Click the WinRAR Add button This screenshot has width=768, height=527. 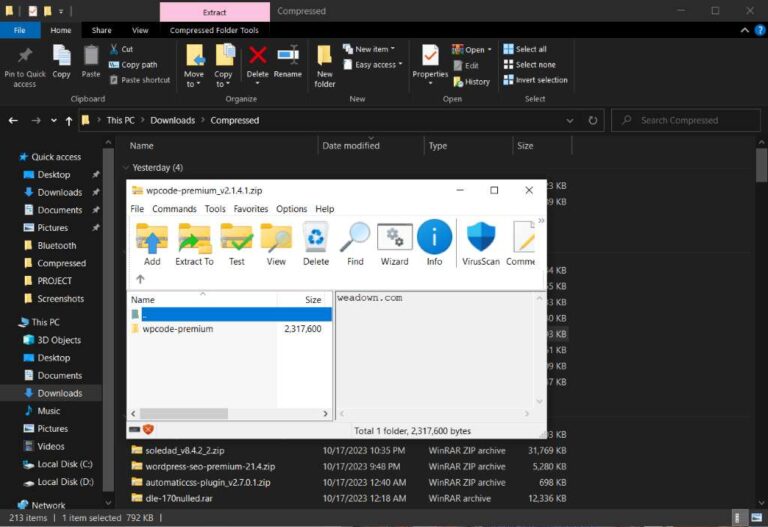coord(152,244)
